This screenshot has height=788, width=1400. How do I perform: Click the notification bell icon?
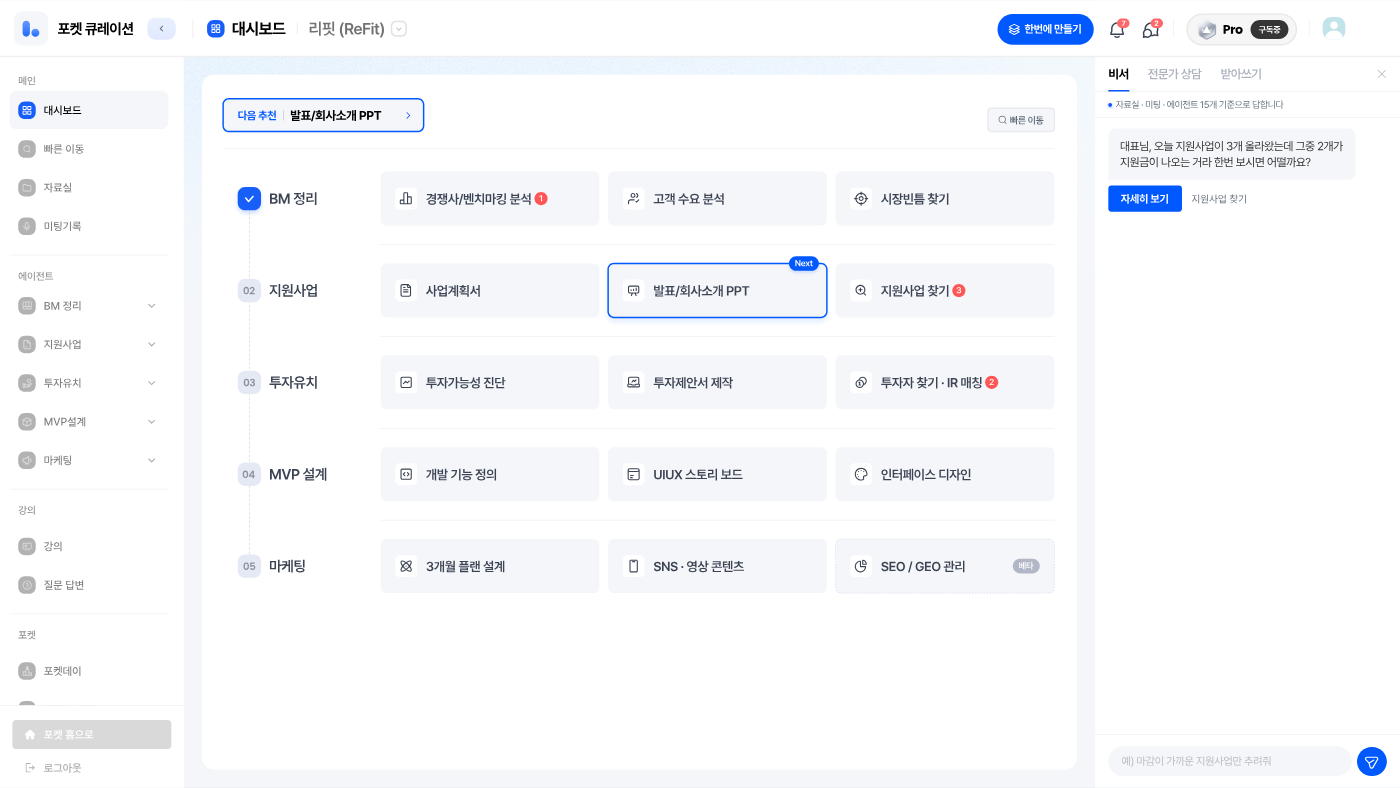(1117, 30)
